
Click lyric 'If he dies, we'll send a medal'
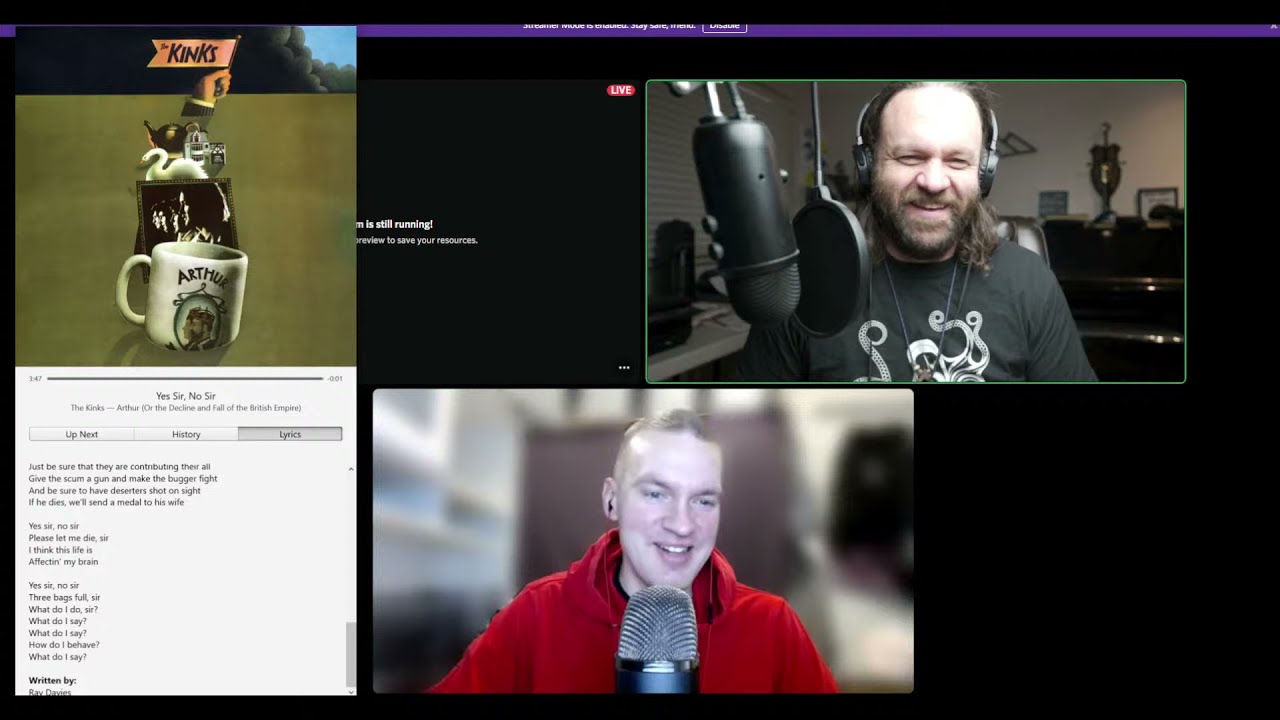coord(106,502)
